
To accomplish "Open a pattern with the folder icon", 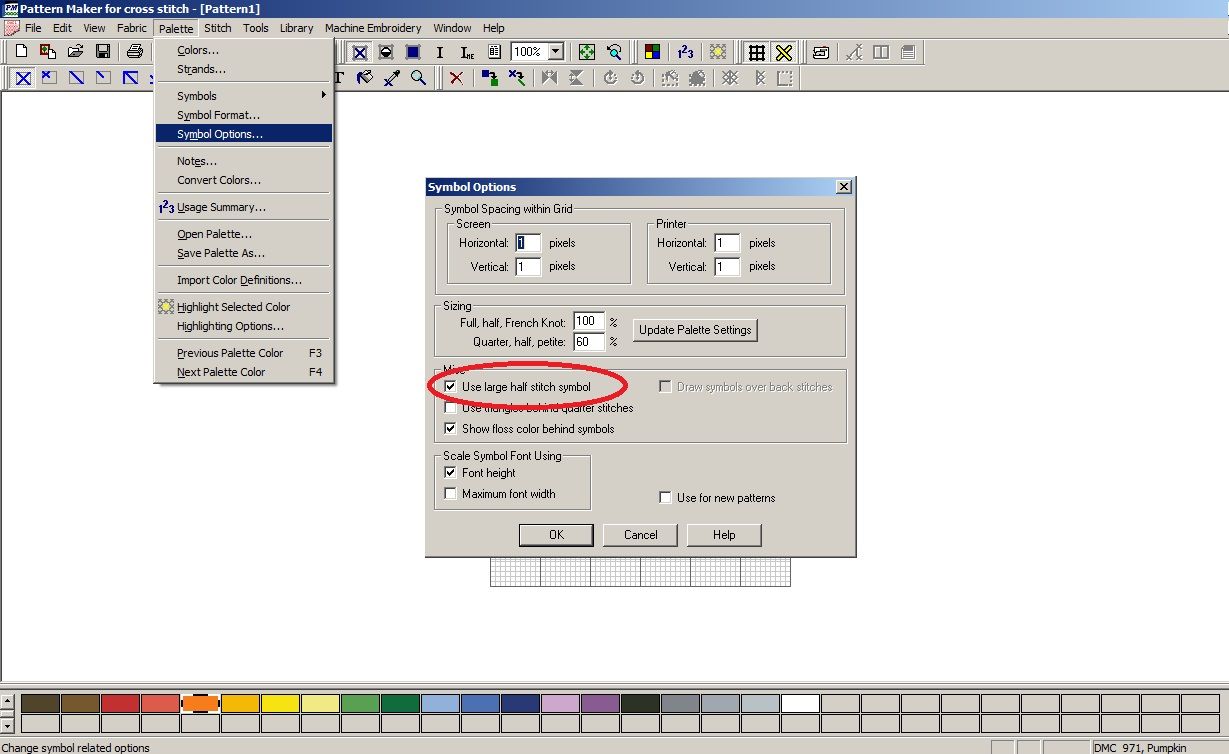I will pos(75,51).
